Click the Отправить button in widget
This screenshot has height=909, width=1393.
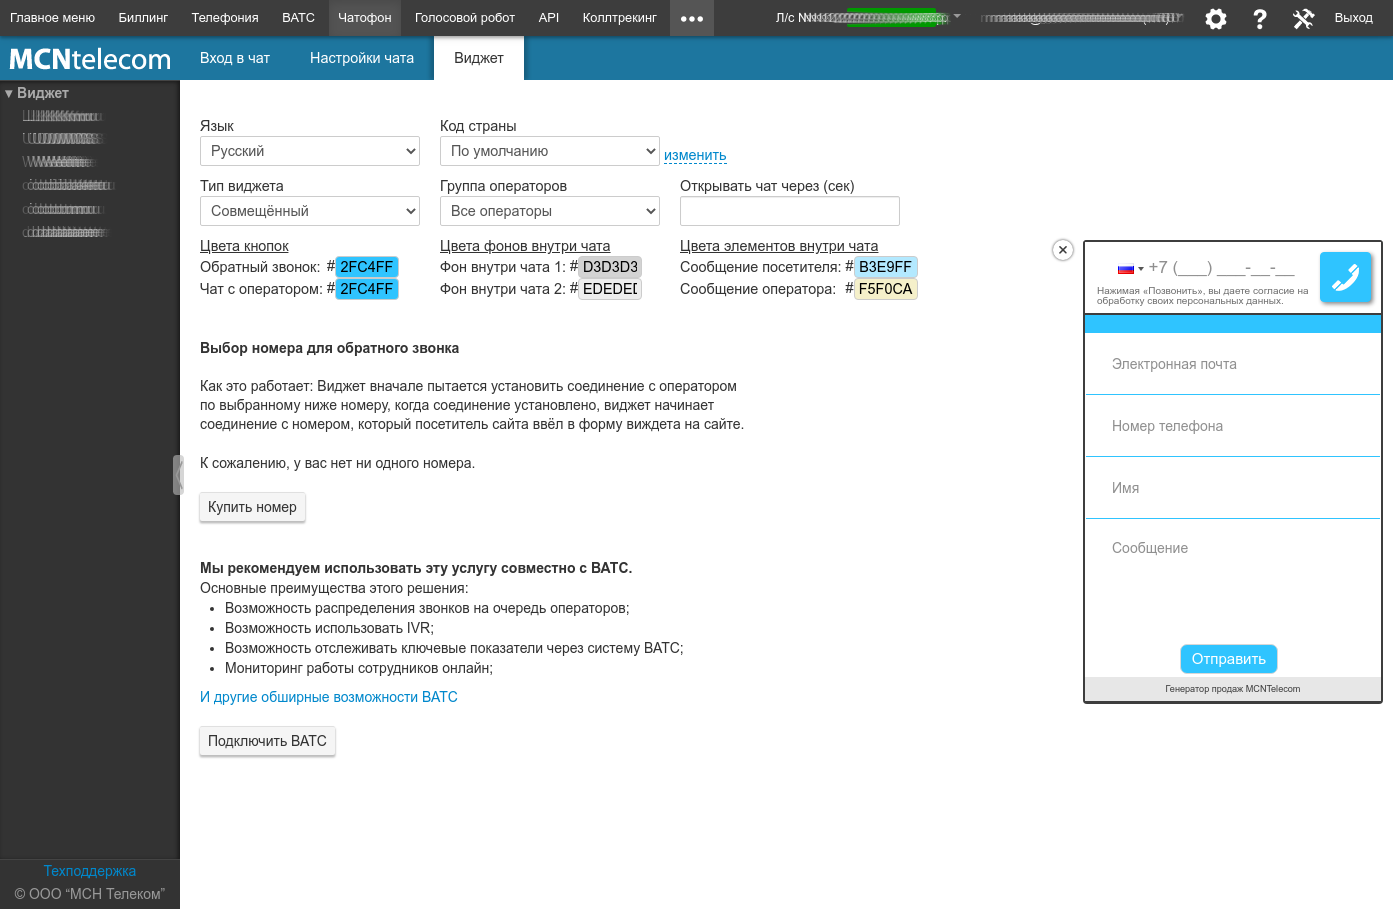tap(1229, 659)
